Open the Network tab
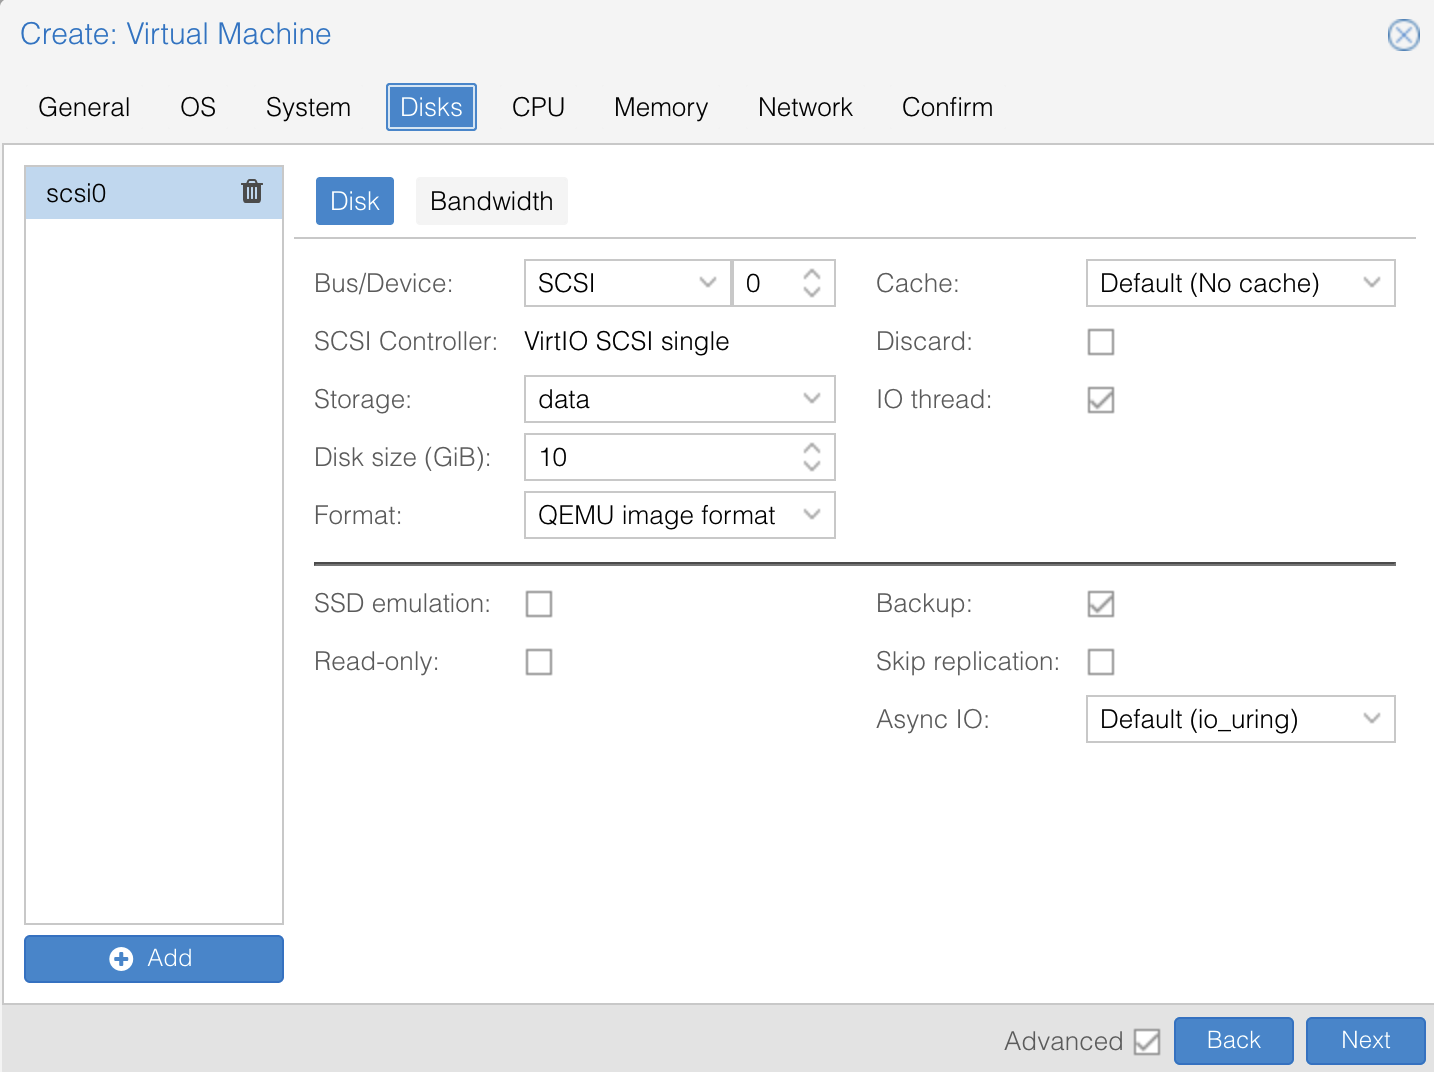Image resolution: width=1434 pixels, height=1072 pixels. click(805, 107)
